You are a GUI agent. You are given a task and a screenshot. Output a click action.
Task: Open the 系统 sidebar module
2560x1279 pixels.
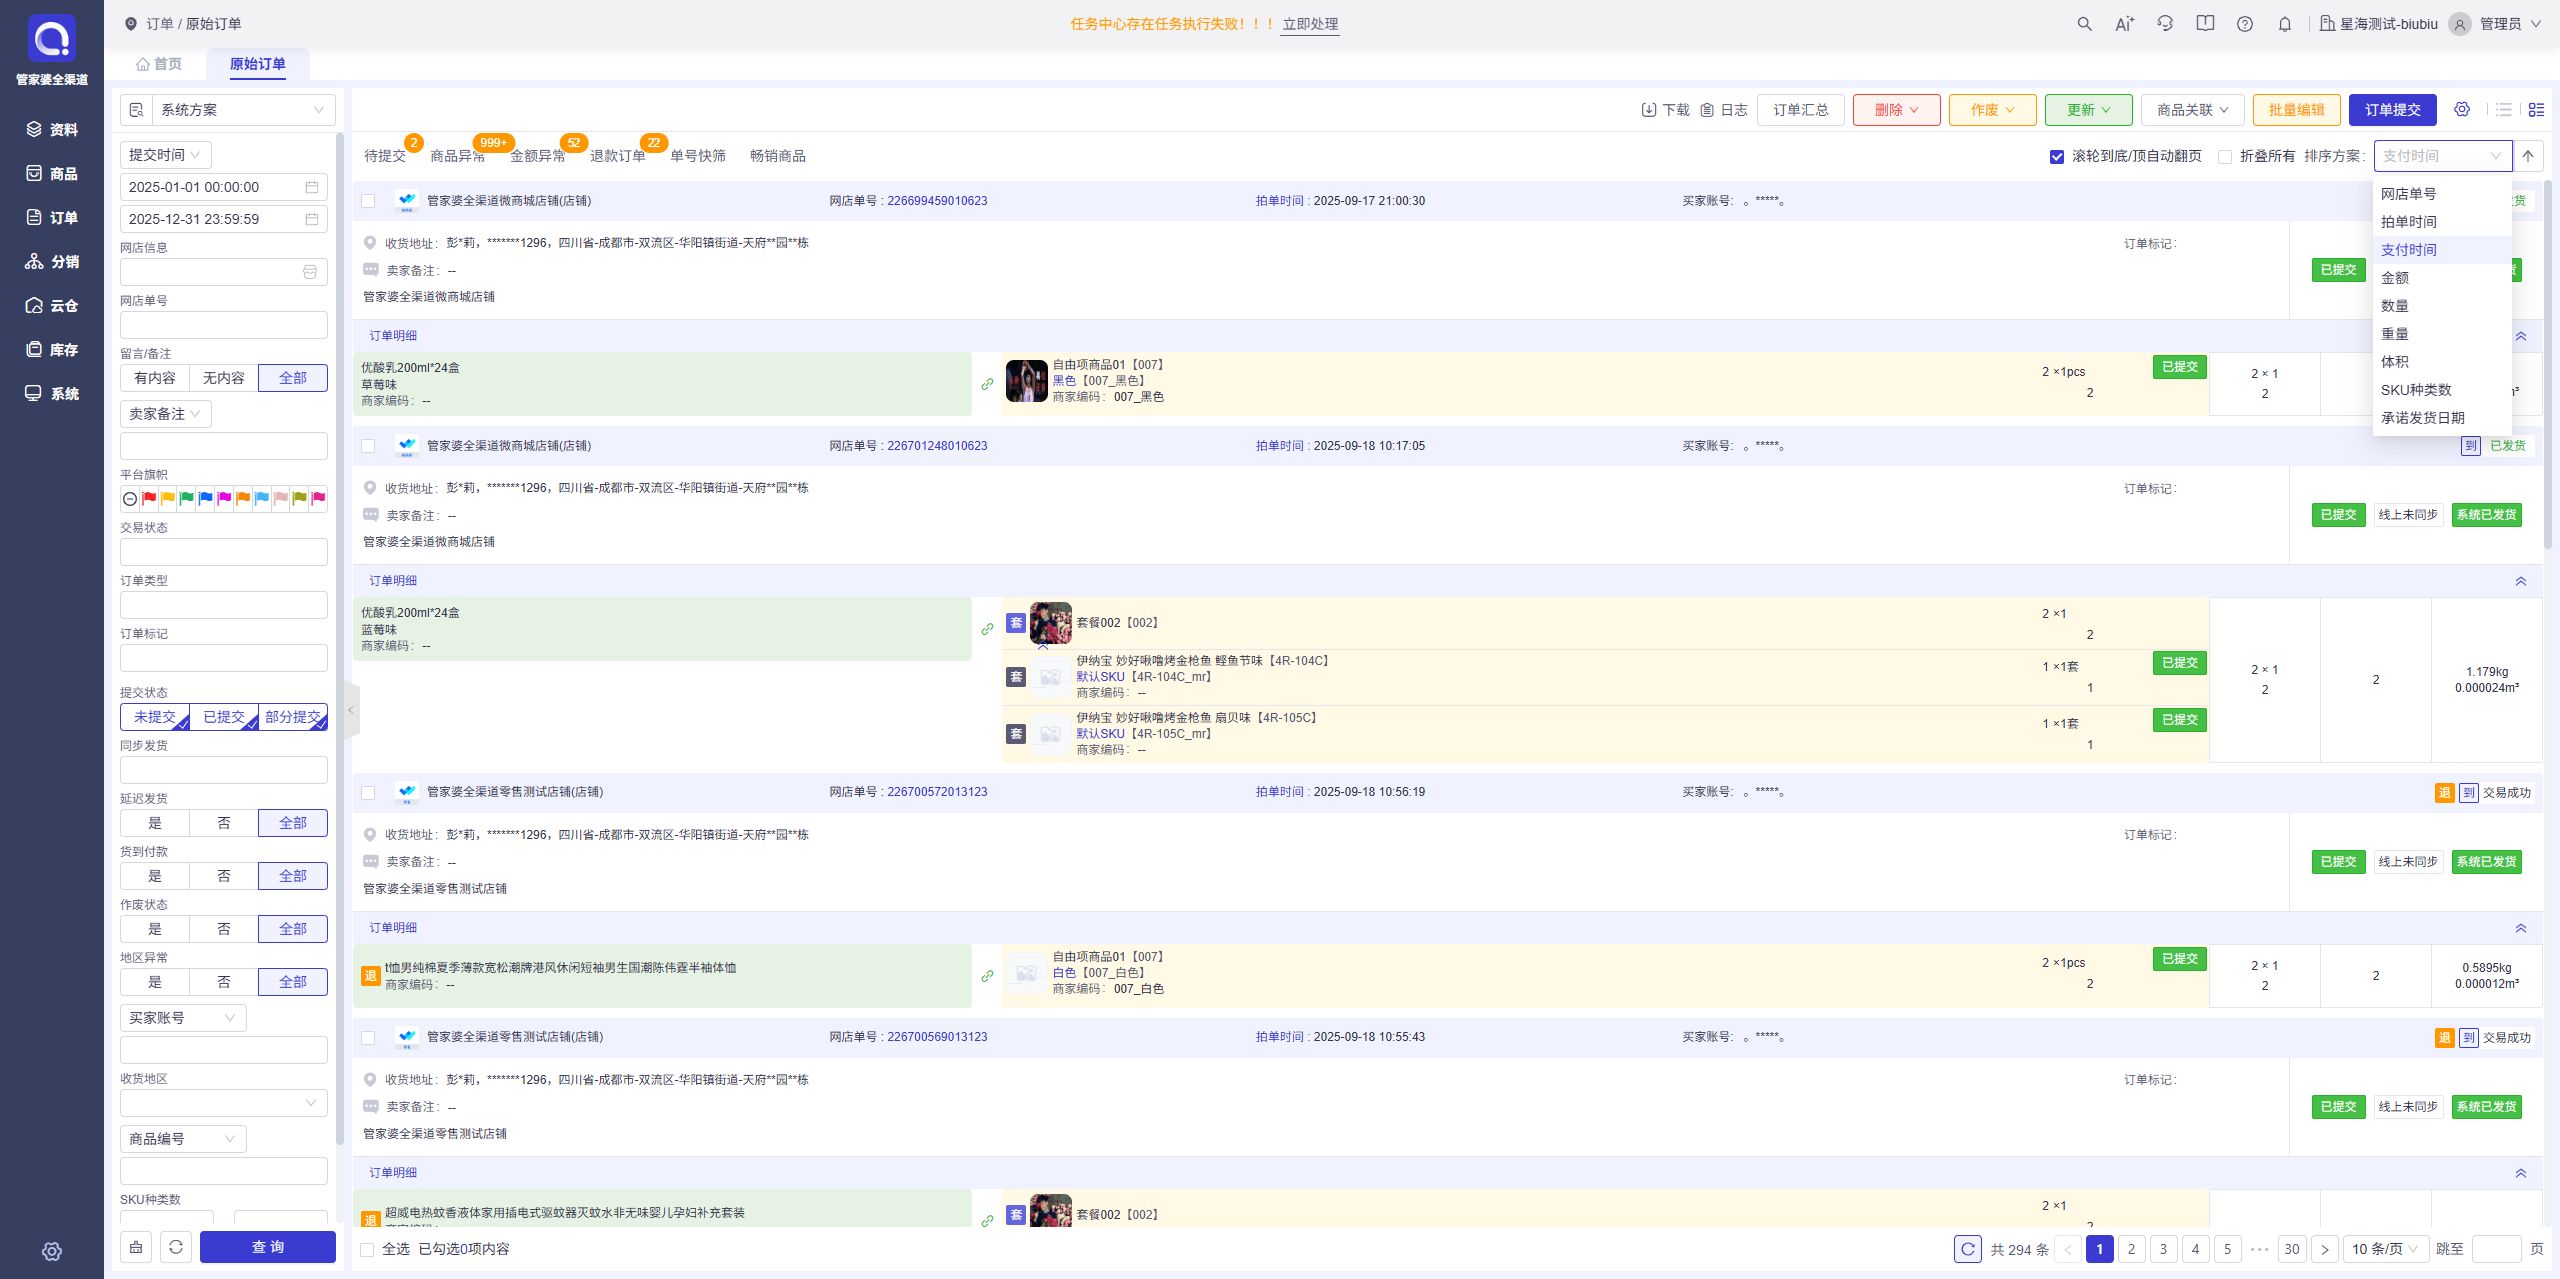click(x=52, y=393)
